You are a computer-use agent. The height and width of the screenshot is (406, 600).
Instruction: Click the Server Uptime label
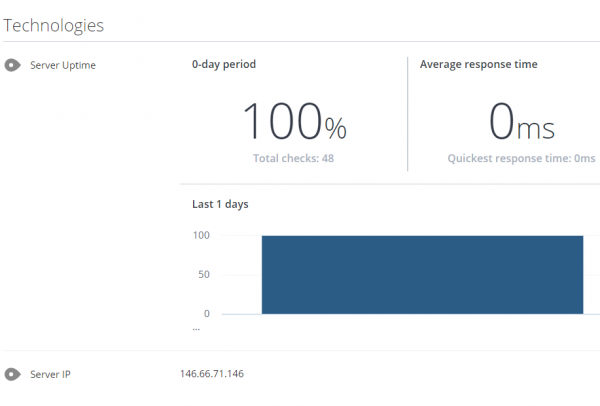pos(63,65)
